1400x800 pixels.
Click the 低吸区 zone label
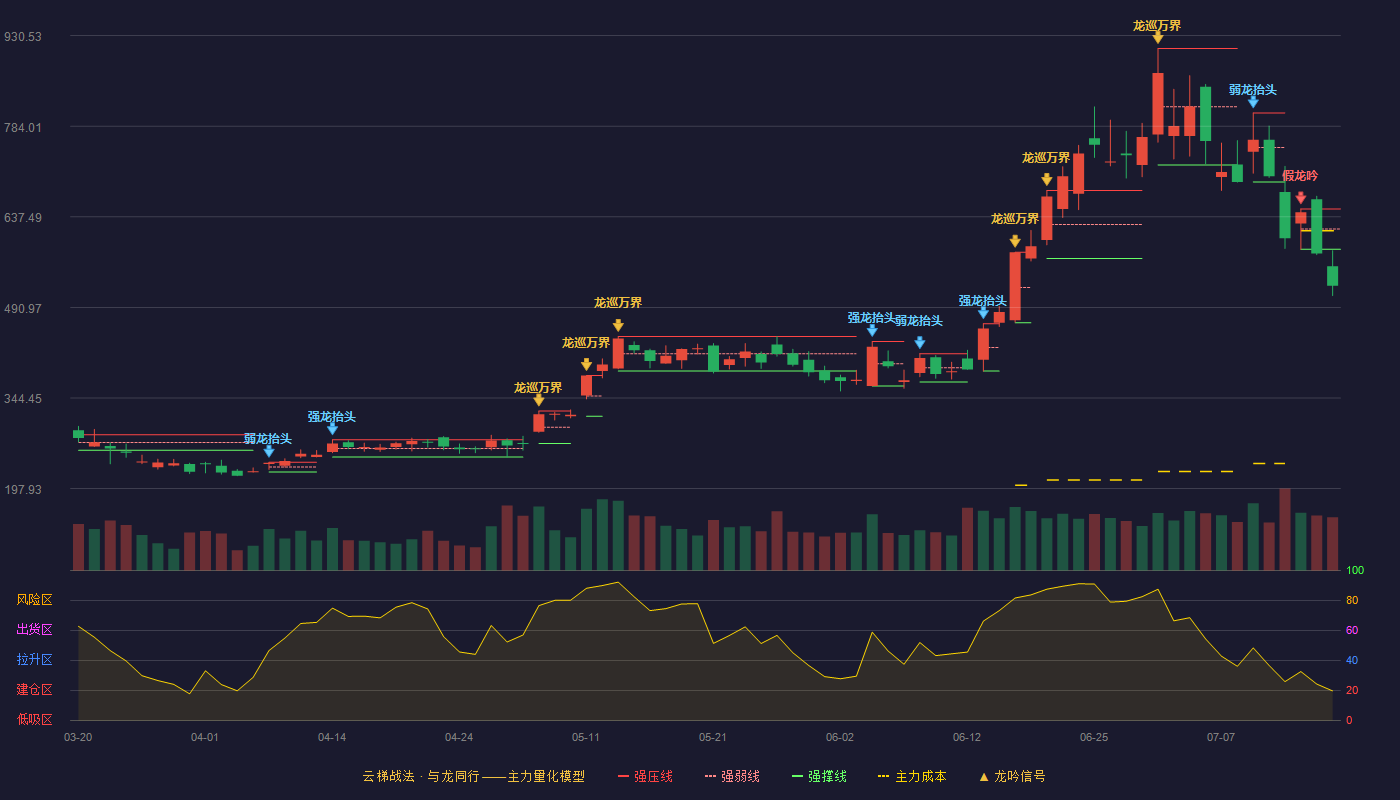35,719
